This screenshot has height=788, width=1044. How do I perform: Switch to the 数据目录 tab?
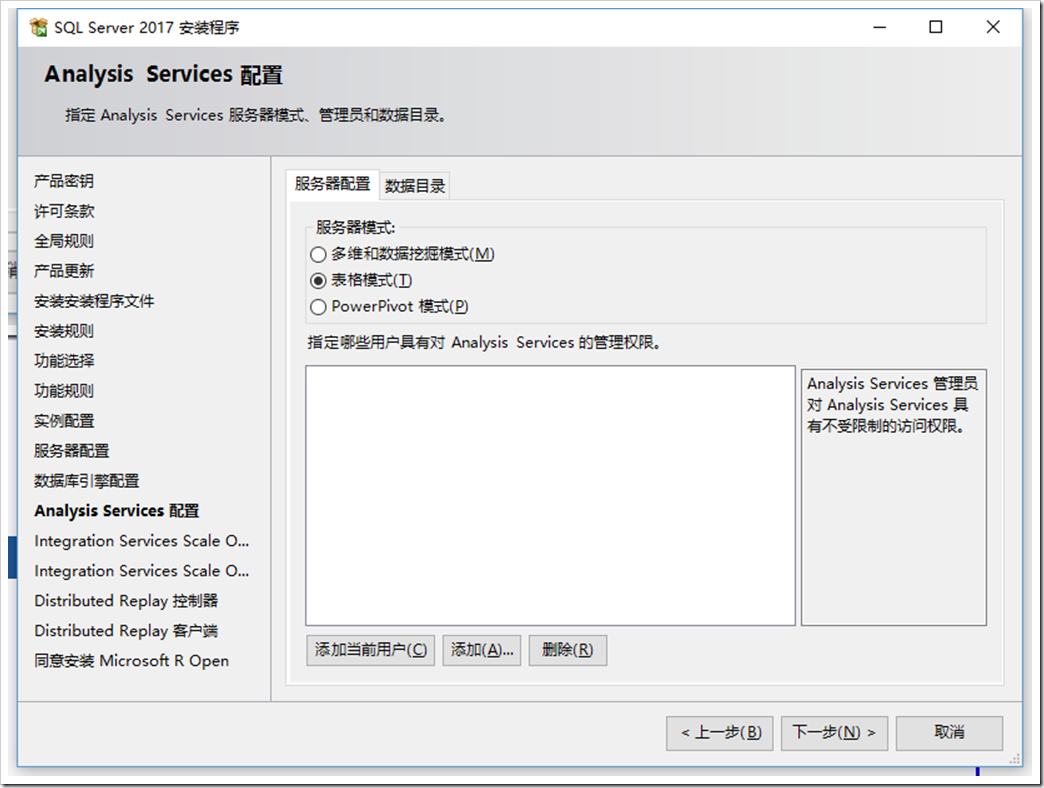[415, 186]
